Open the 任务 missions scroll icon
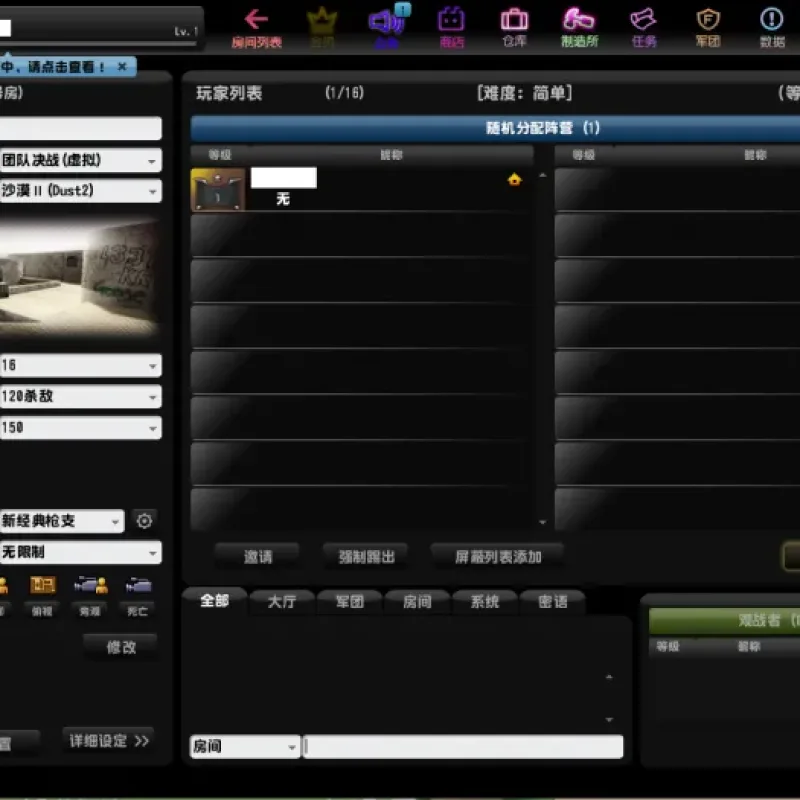The width and height of the screenshot is (800, 800). [x=643, y=20]
